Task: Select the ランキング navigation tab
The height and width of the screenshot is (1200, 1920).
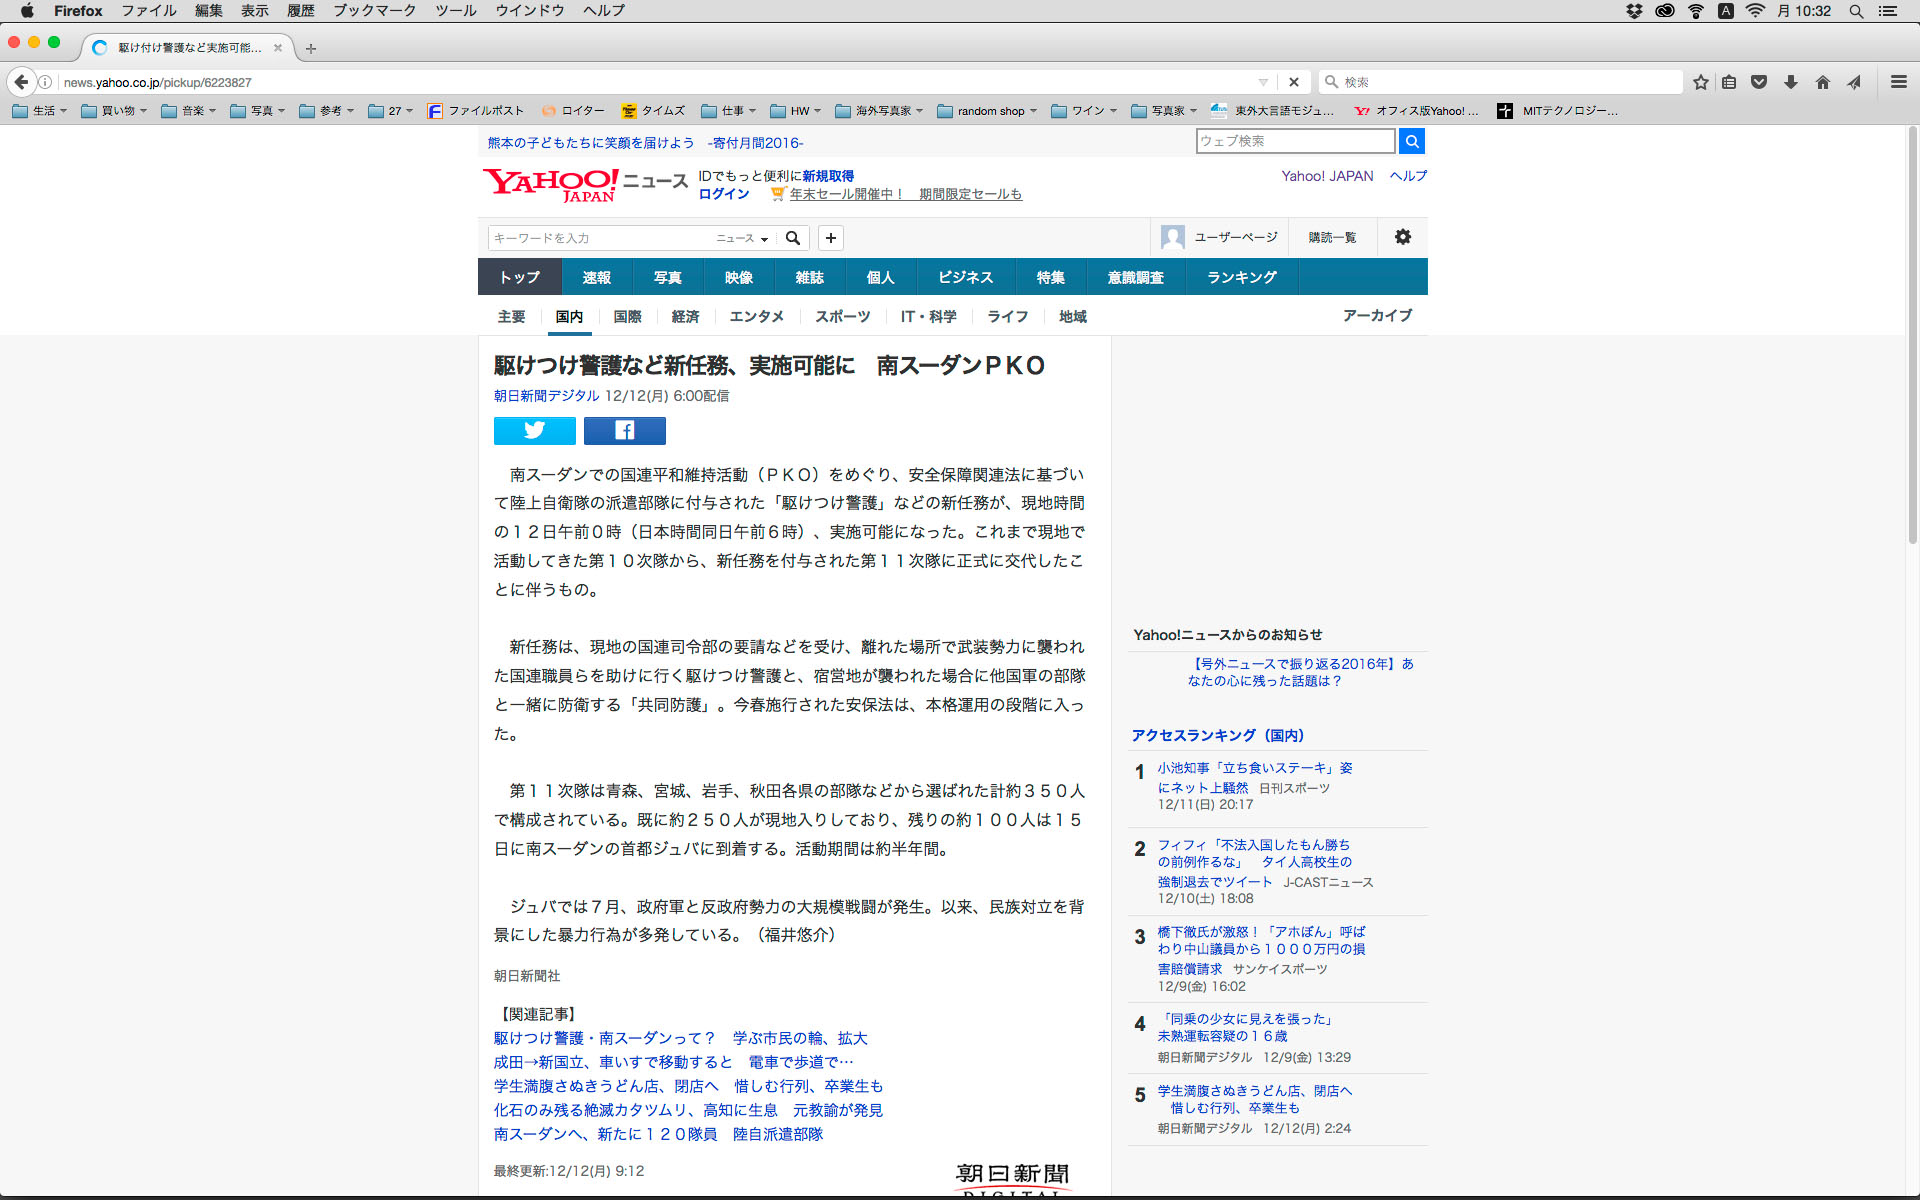Action: point(1241,277)
